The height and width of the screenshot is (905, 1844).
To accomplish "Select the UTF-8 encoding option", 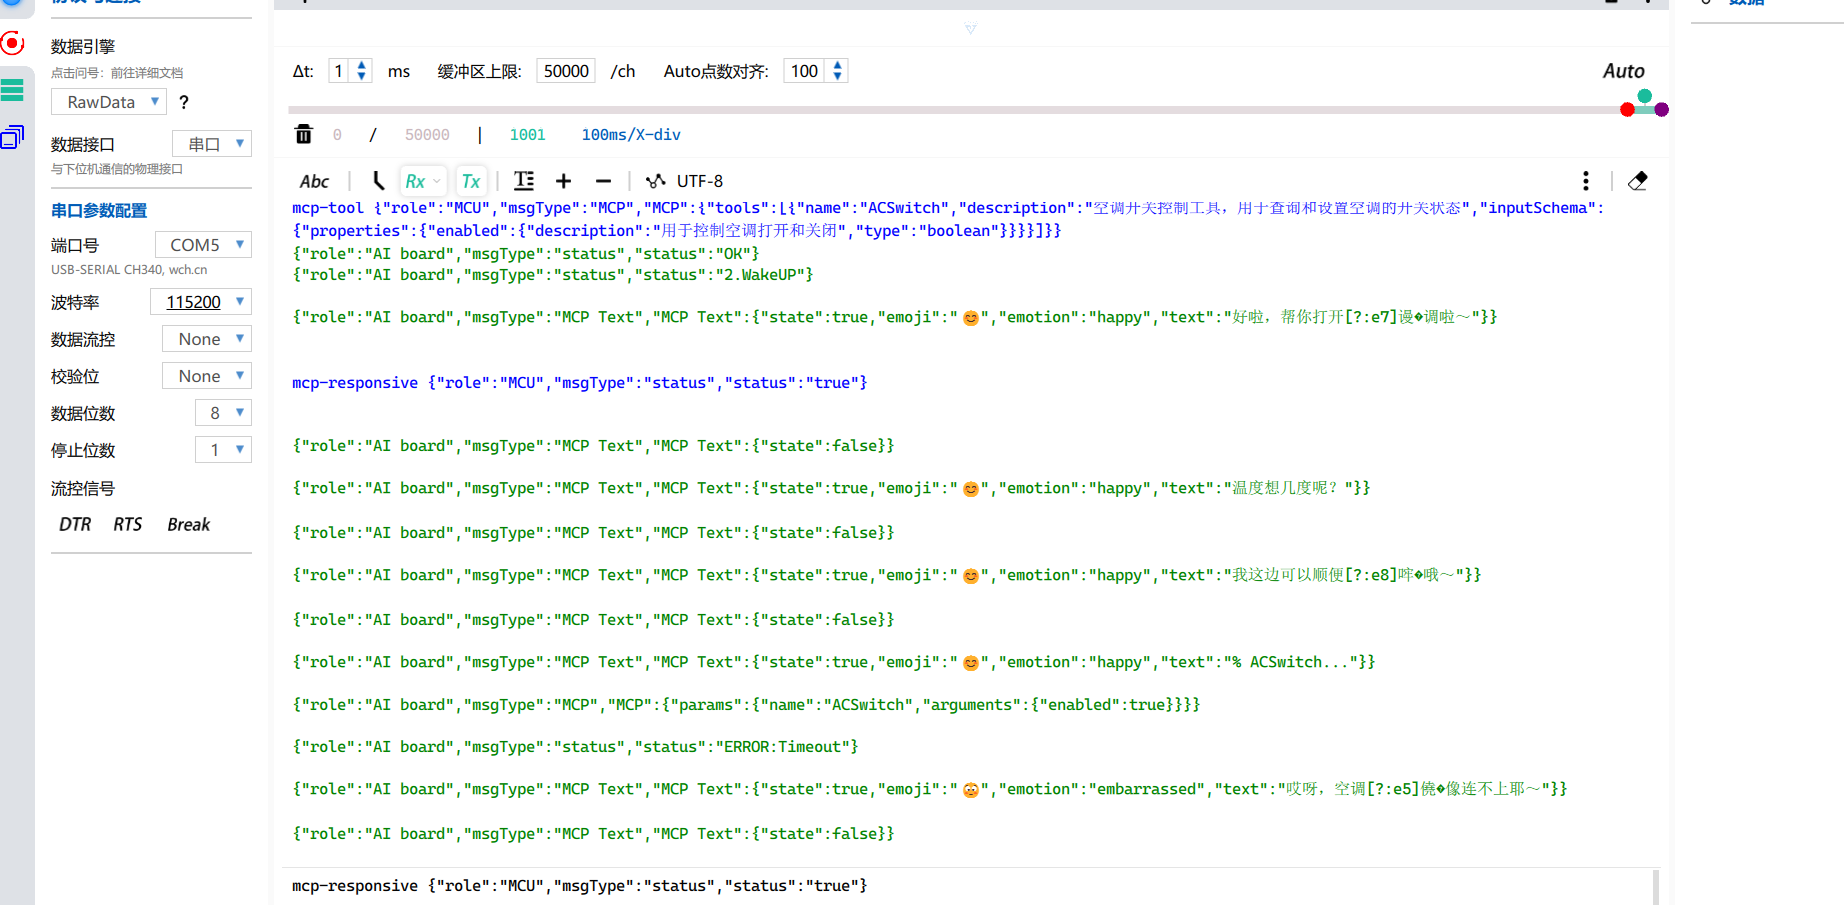I will click(698, 181).
